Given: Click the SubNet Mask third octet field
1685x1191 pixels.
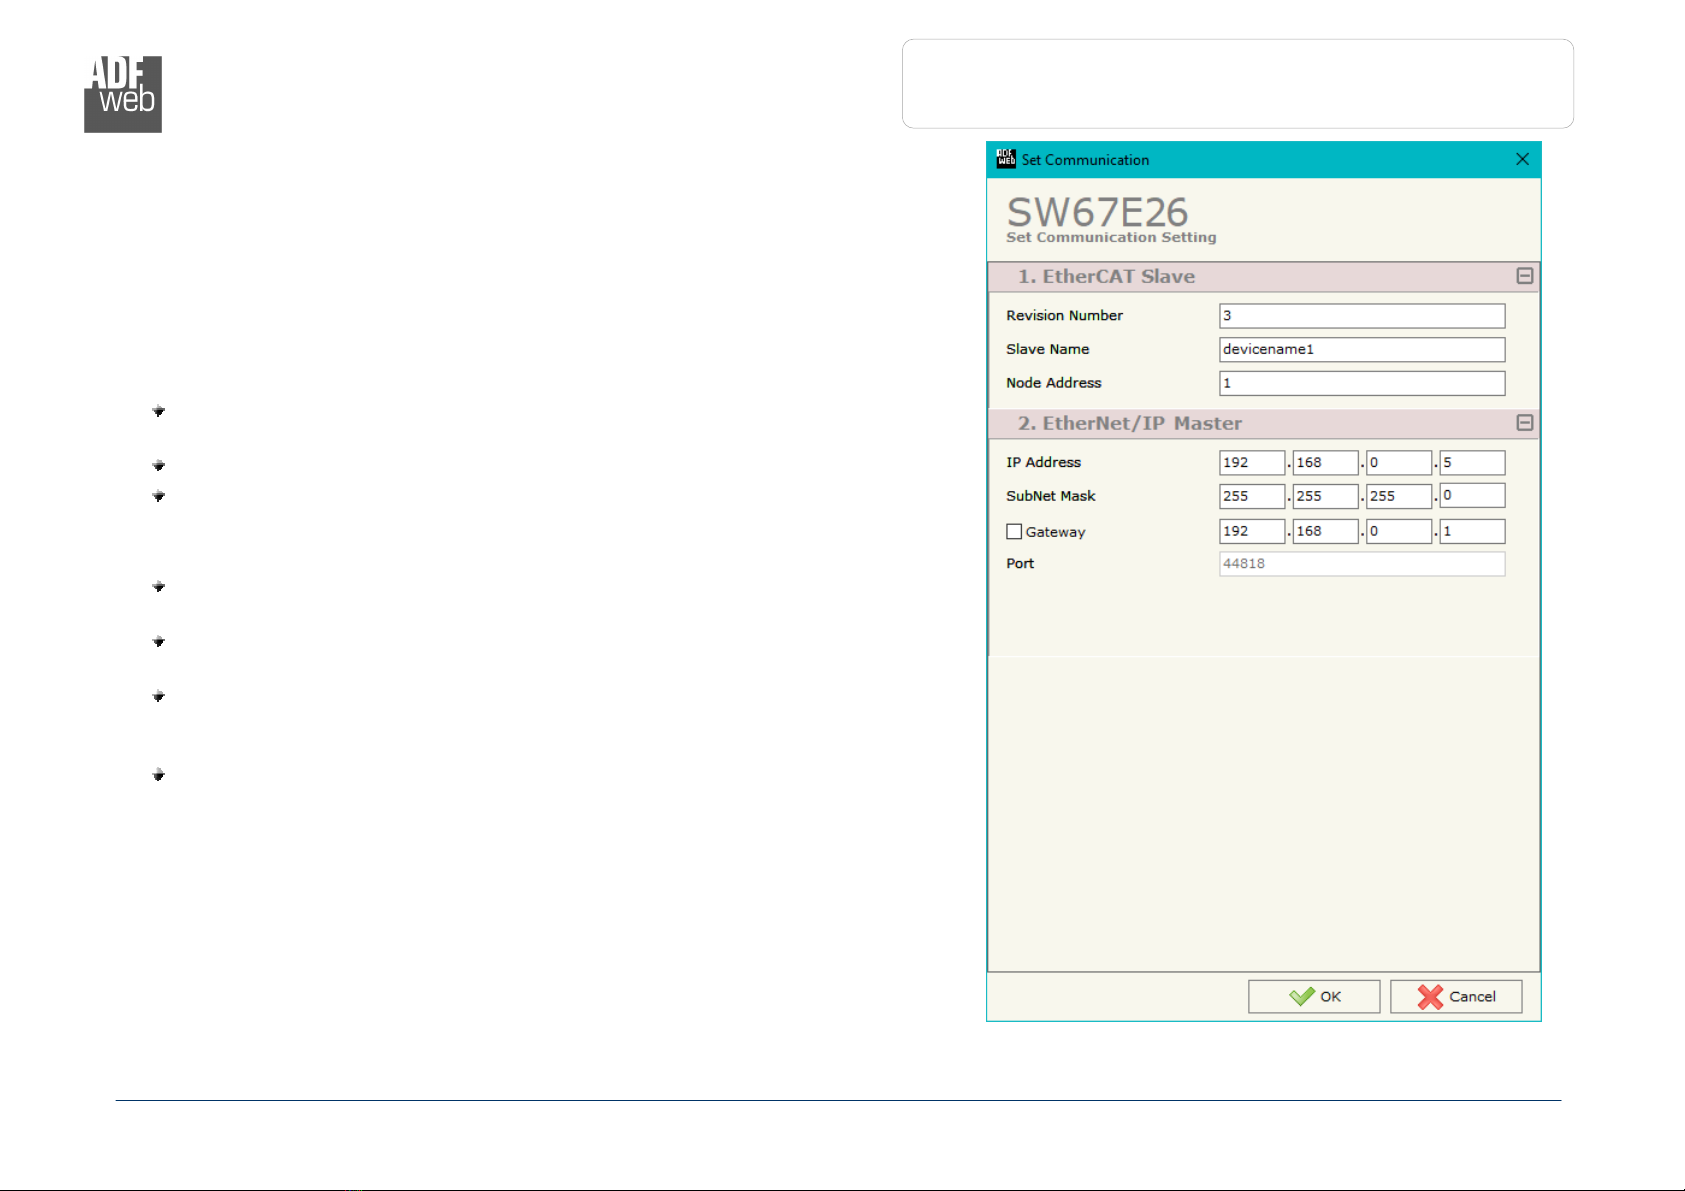Looking at the screenshot, I should 1399,496.
